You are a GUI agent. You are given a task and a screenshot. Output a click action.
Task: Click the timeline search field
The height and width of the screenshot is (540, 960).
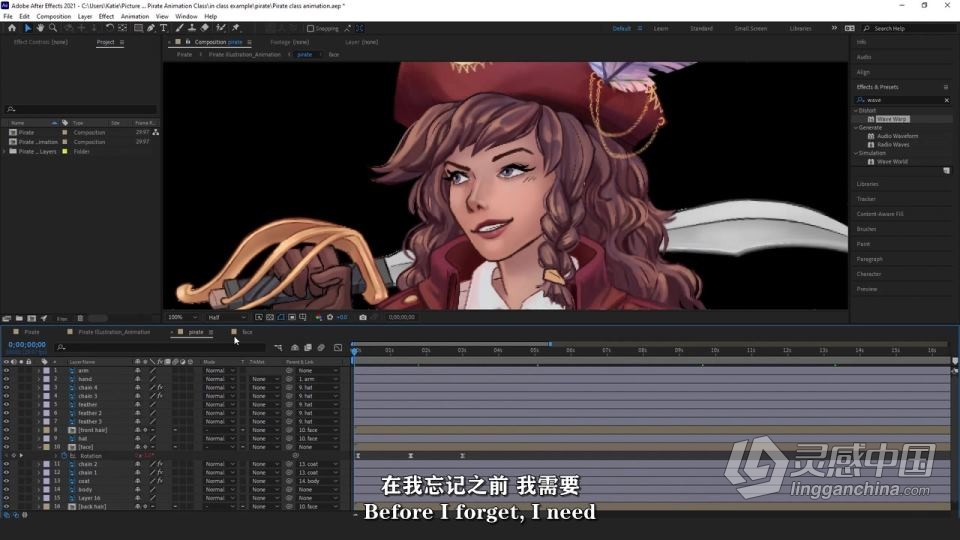click(162, 348)
